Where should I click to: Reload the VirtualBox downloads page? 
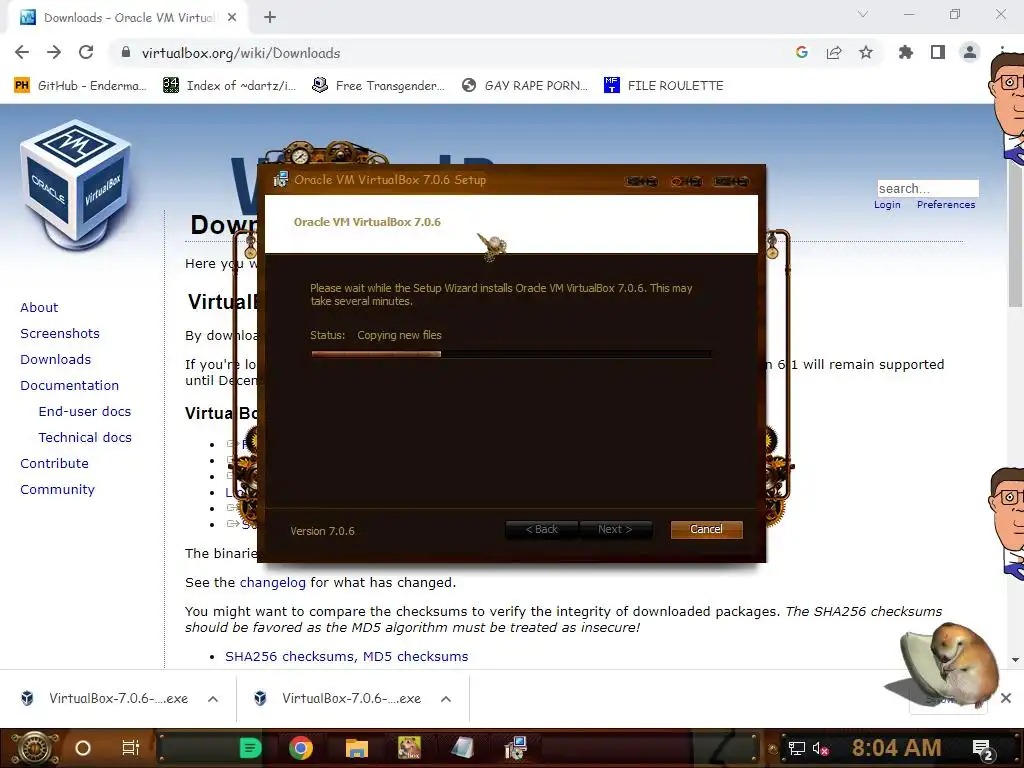tap(86, 53)
